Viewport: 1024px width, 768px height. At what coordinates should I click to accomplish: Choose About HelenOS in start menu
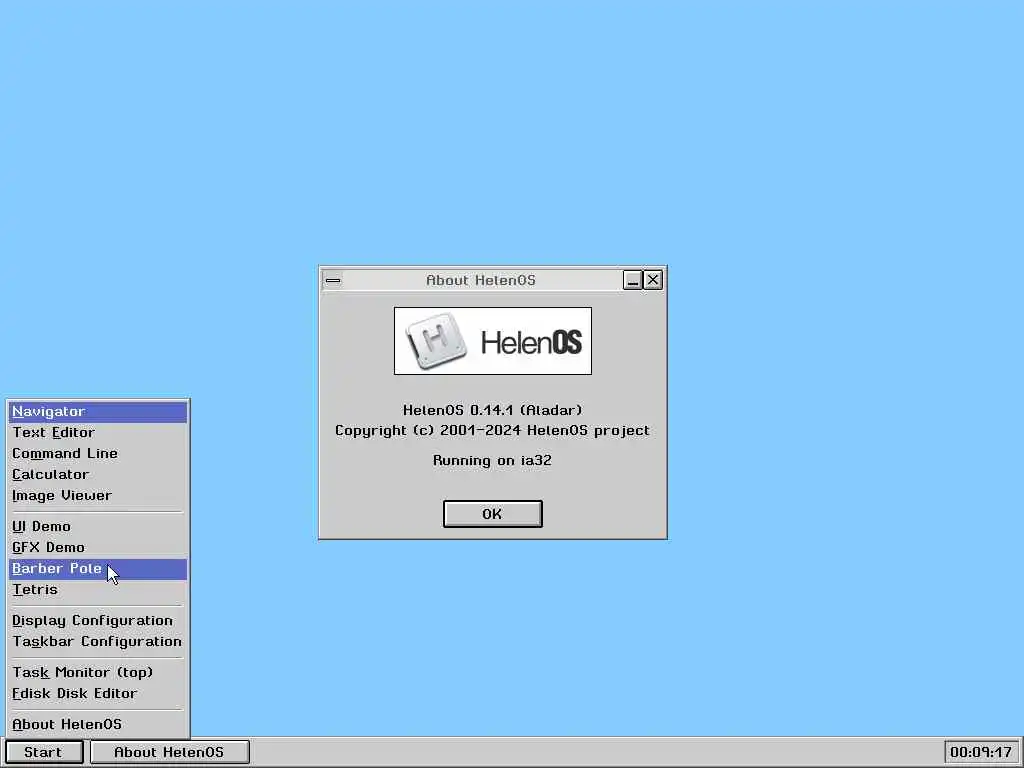(x=98, y=724)
